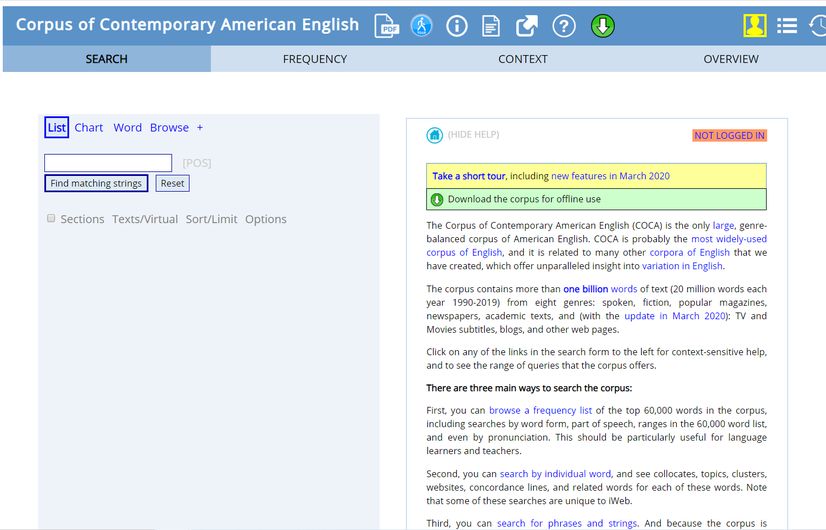Click the external link share icon
The height and width of the screenshot is (530, 826).
coord(527,26)
